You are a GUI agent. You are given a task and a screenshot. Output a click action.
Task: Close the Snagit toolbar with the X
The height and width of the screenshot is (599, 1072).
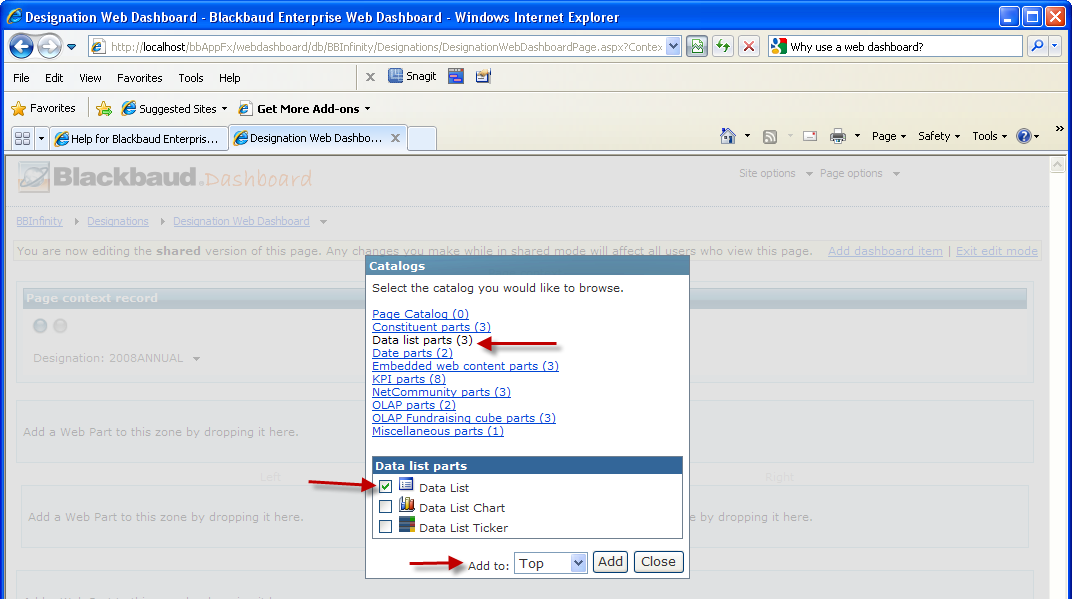(x=371, y=77)
